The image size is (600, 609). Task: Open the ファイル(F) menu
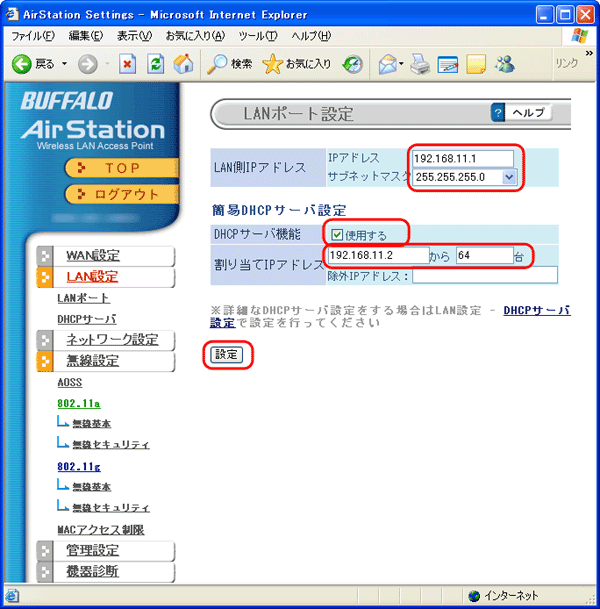tap(33, 36)
